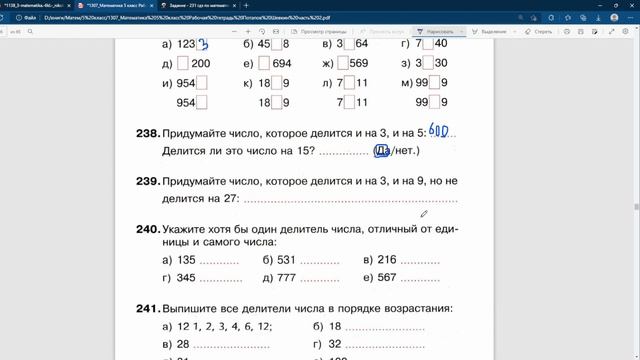Close the first '1138_3-matematika' tab
640x360 pixels.
tap(69, 6)
